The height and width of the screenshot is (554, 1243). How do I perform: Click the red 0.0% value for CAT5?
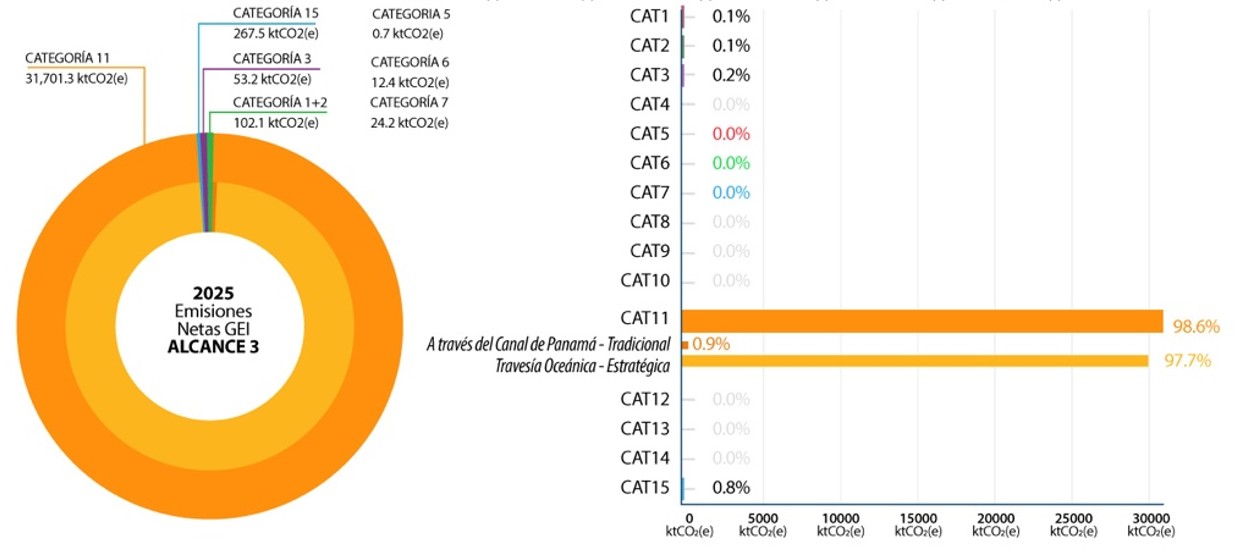pos(731,134)
